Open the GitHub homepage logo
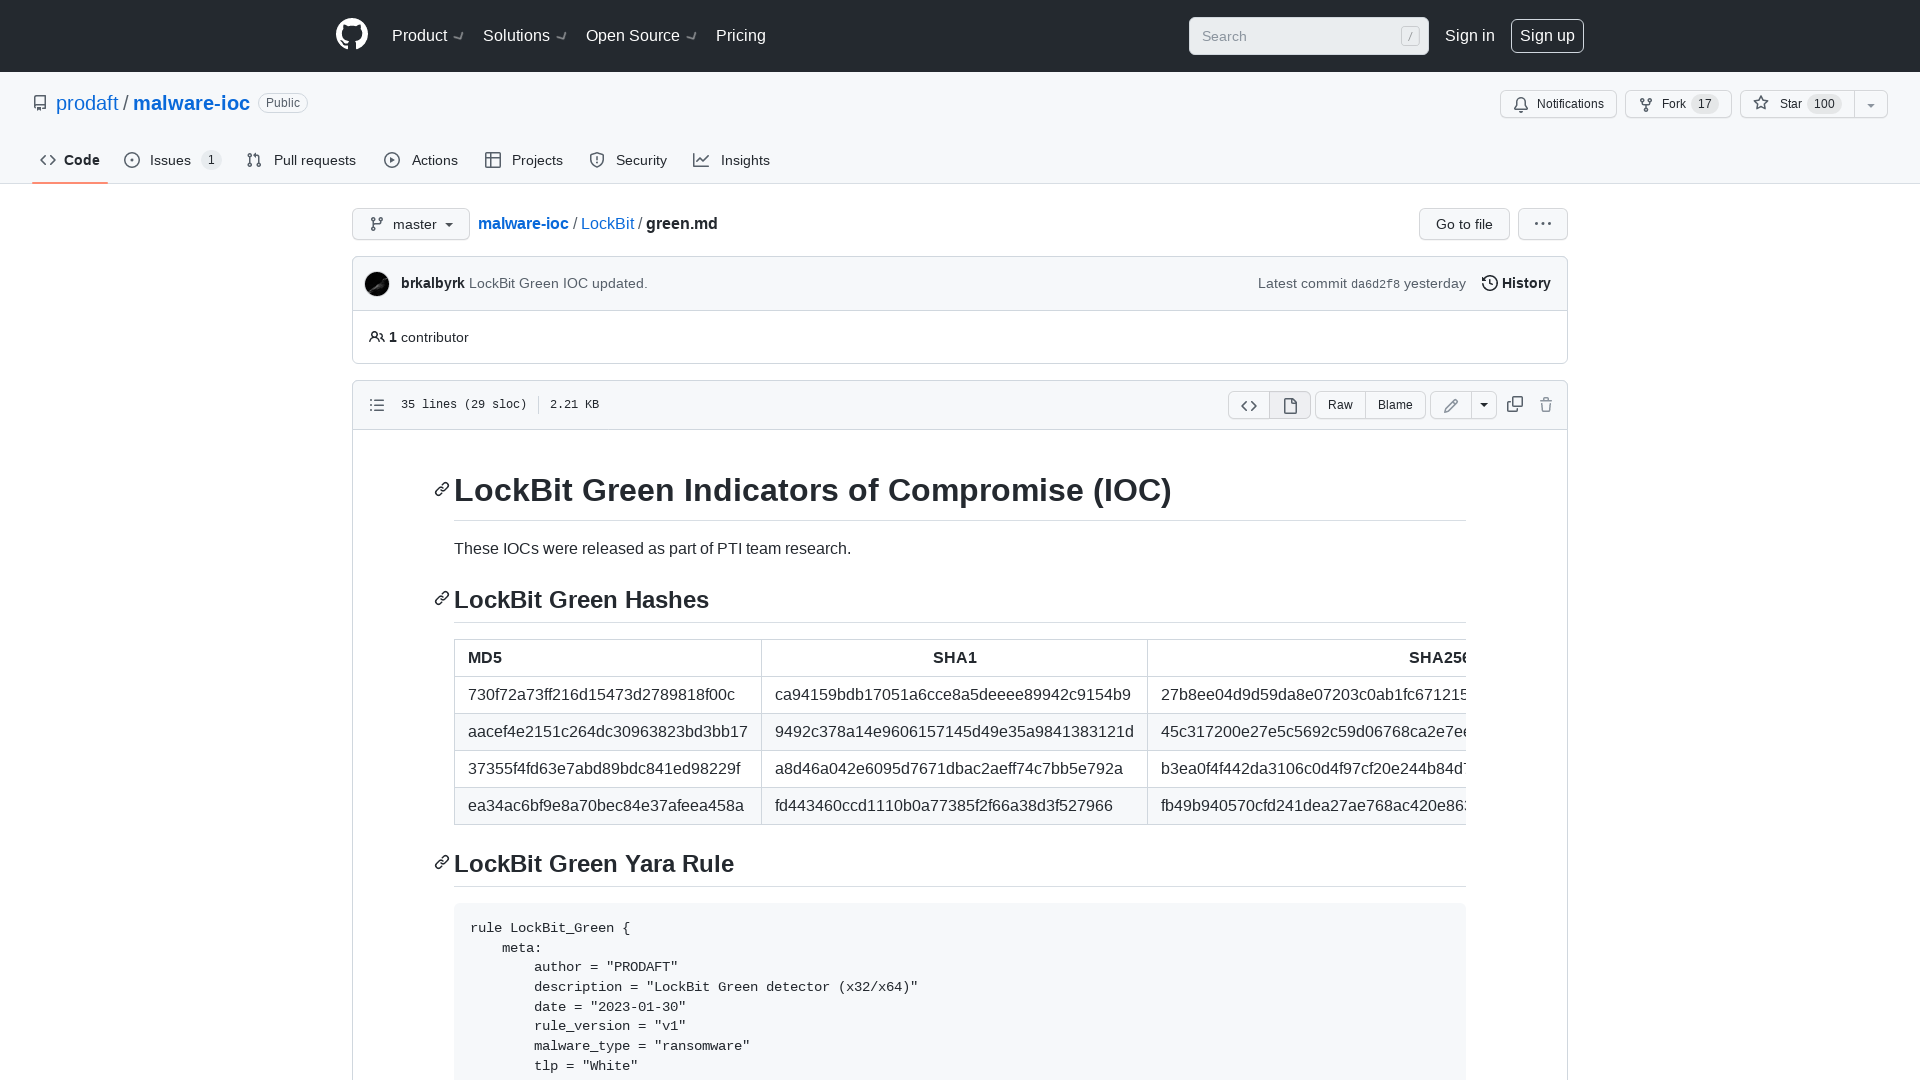 (x=352, y=35)
